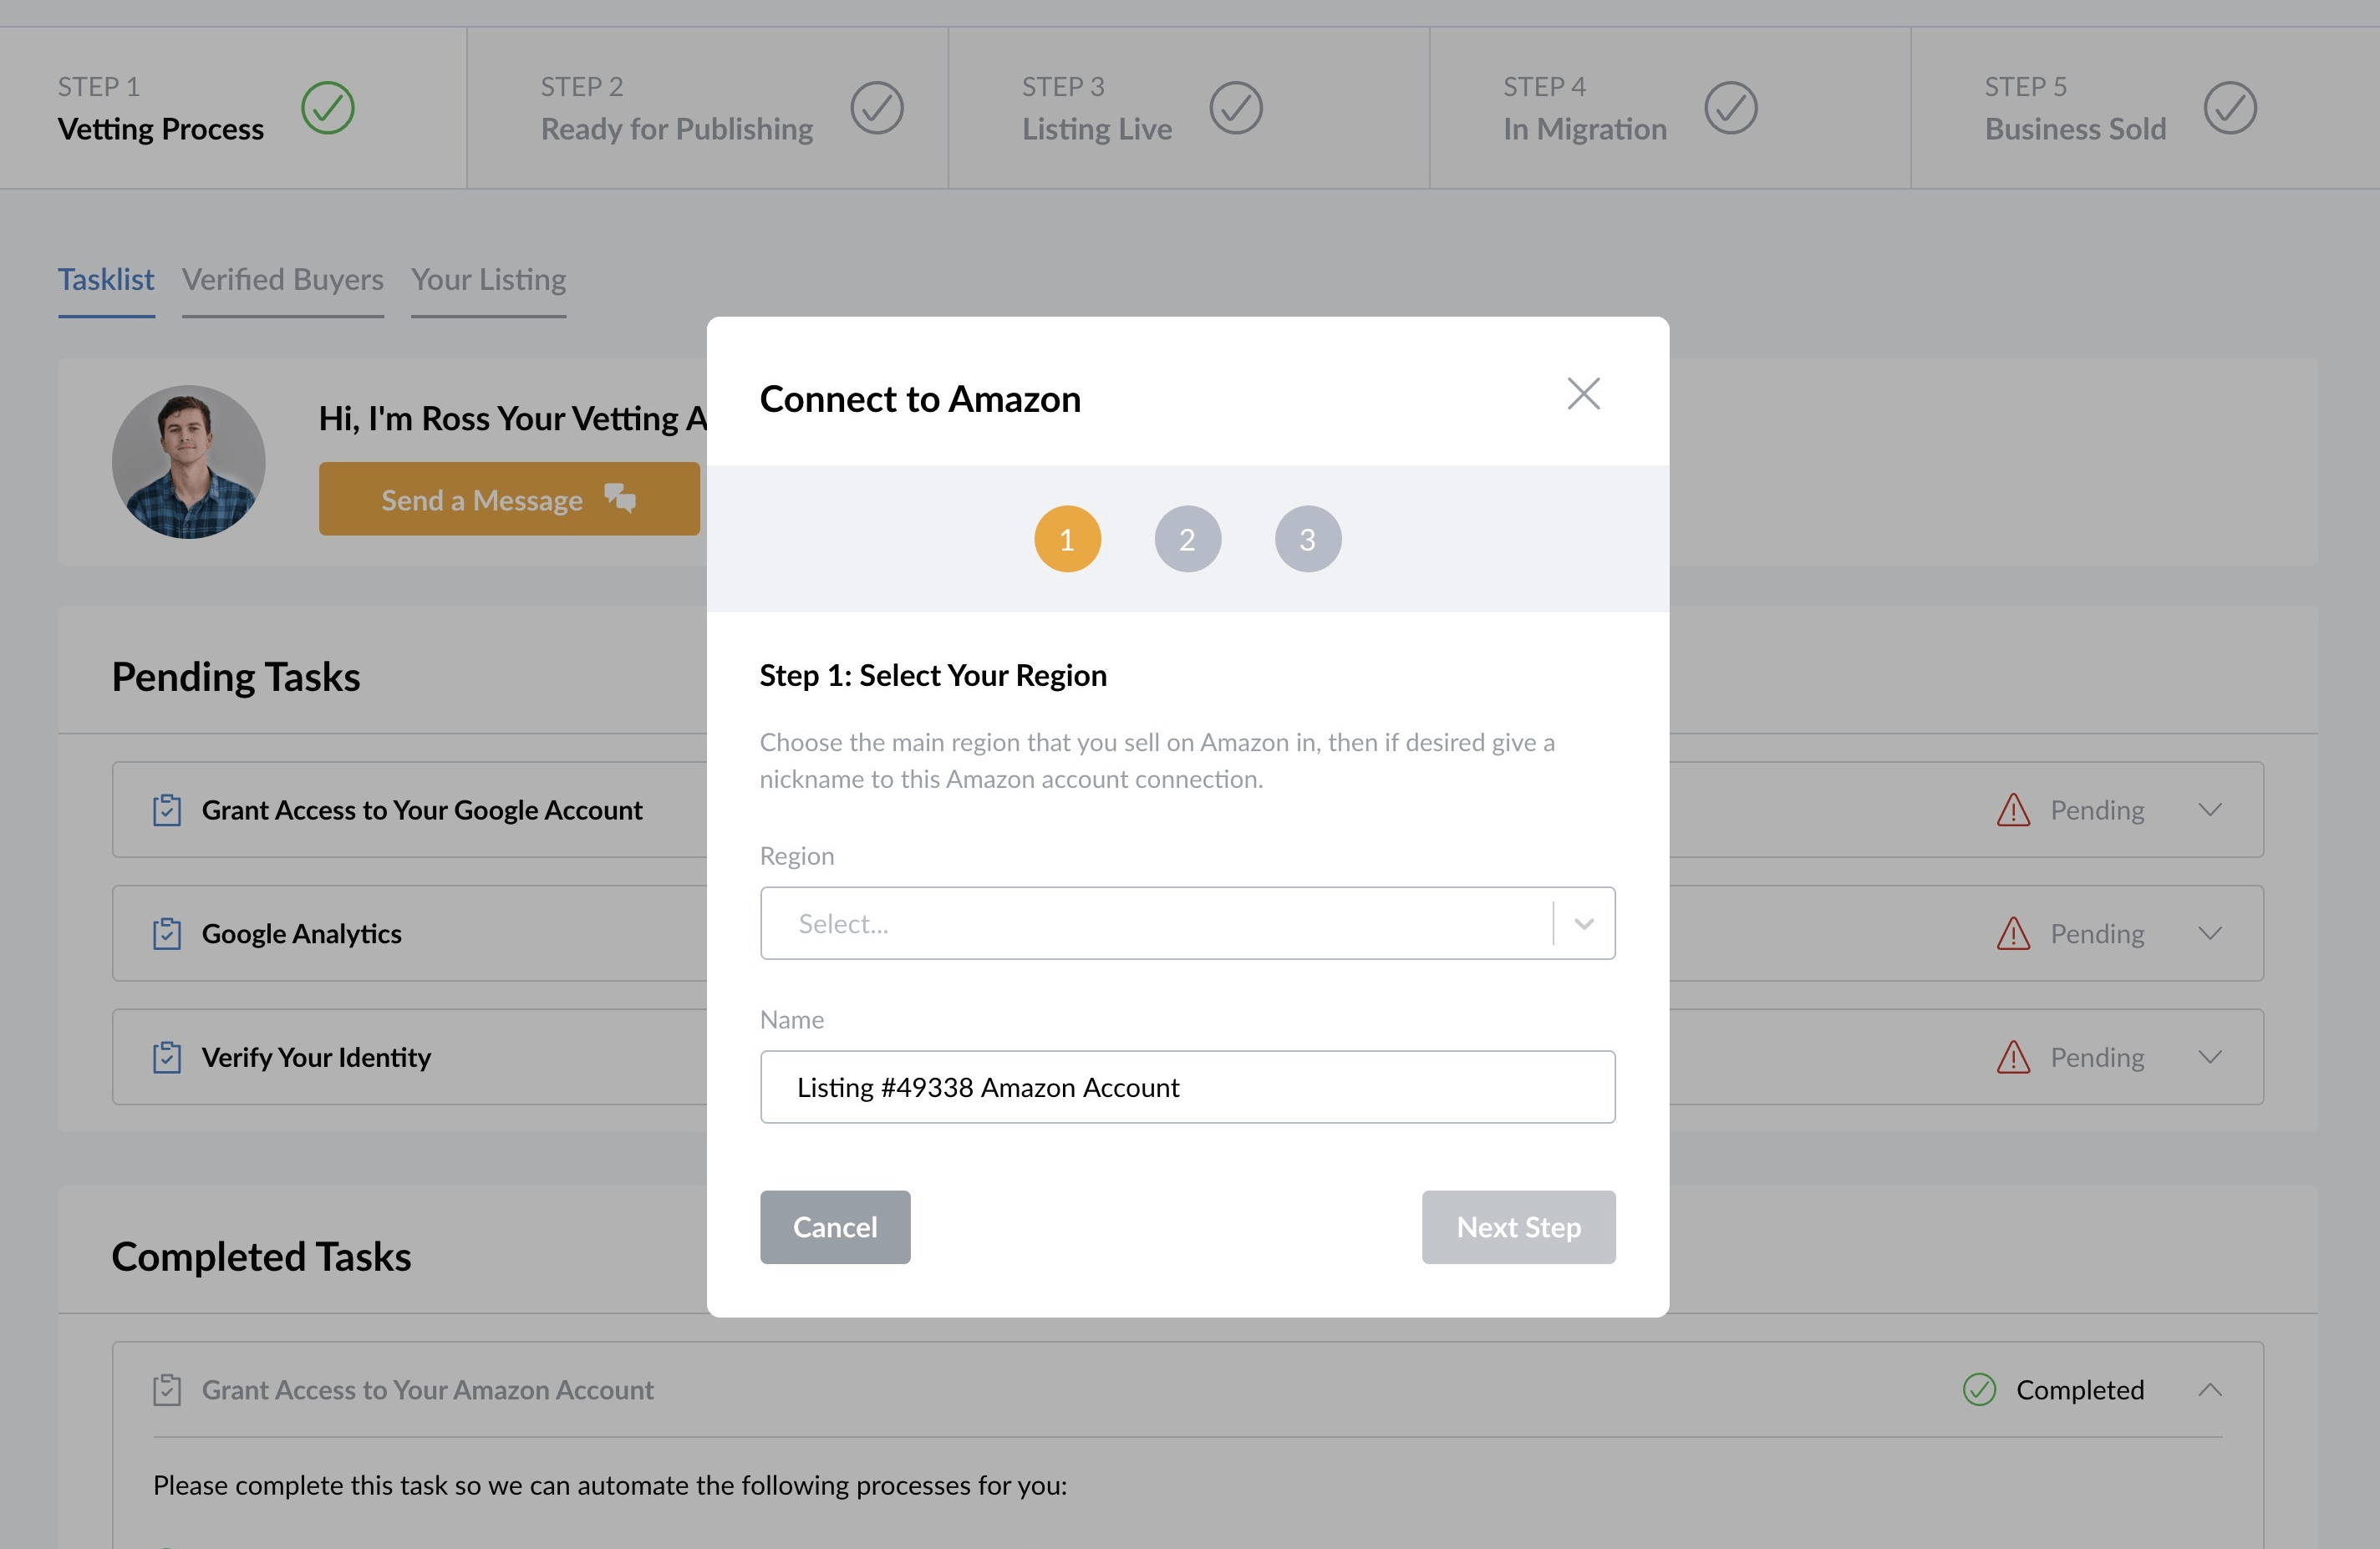Image resolution: width=2380 pixels, height=1549 pixels.
Task: Click the Cancel button
Action: click(x=835, y=1227)
